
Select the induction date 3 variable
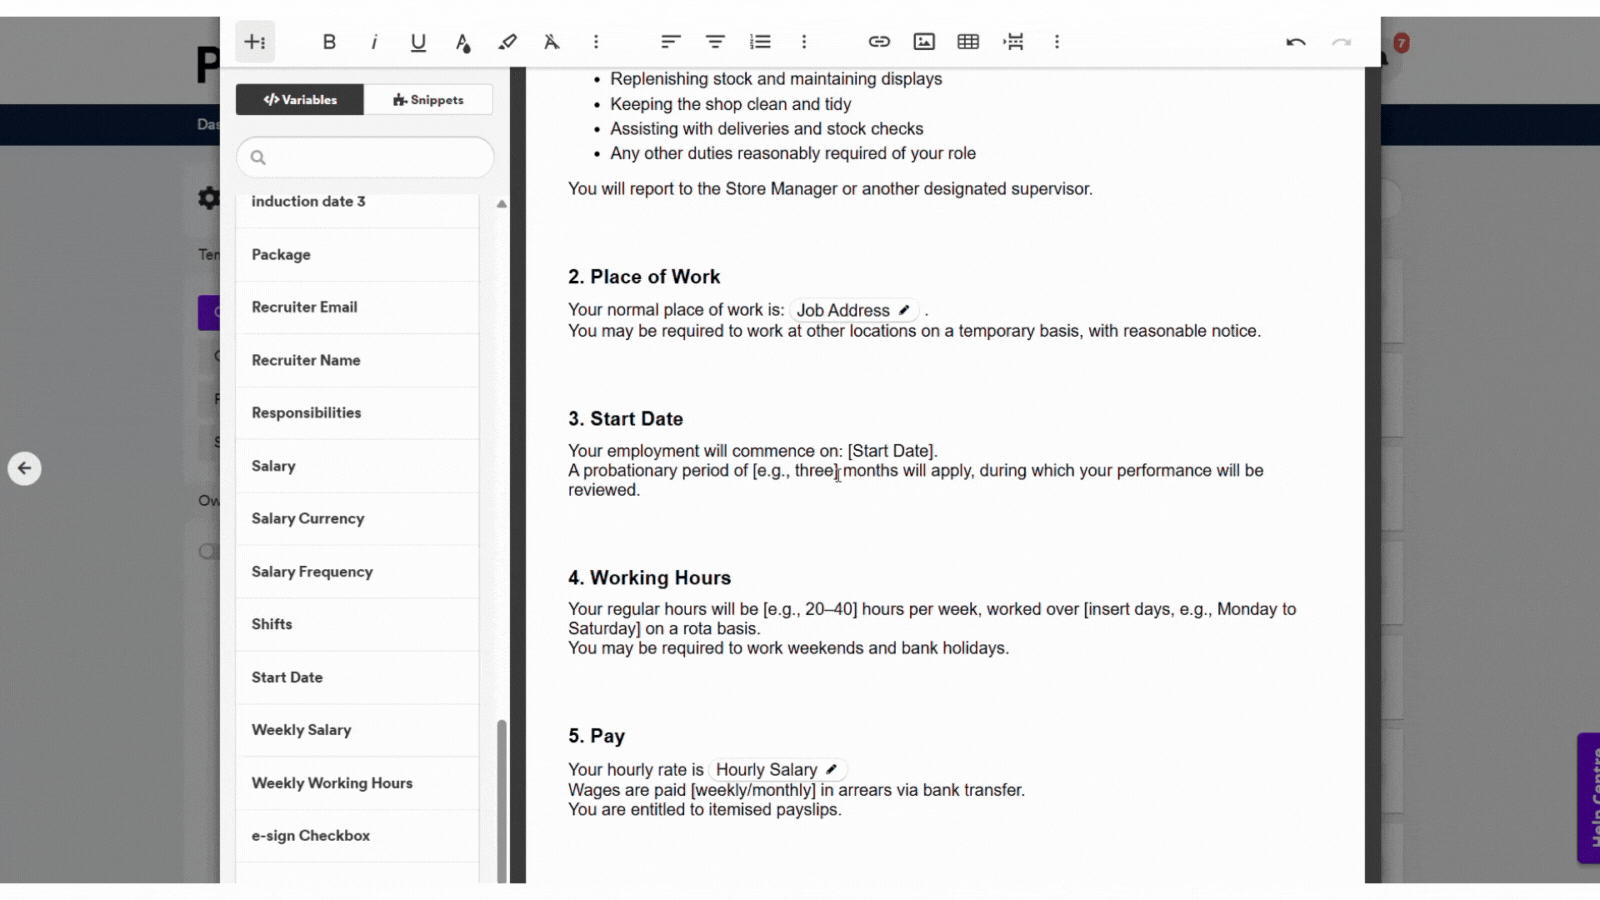(x=357, y=202)
